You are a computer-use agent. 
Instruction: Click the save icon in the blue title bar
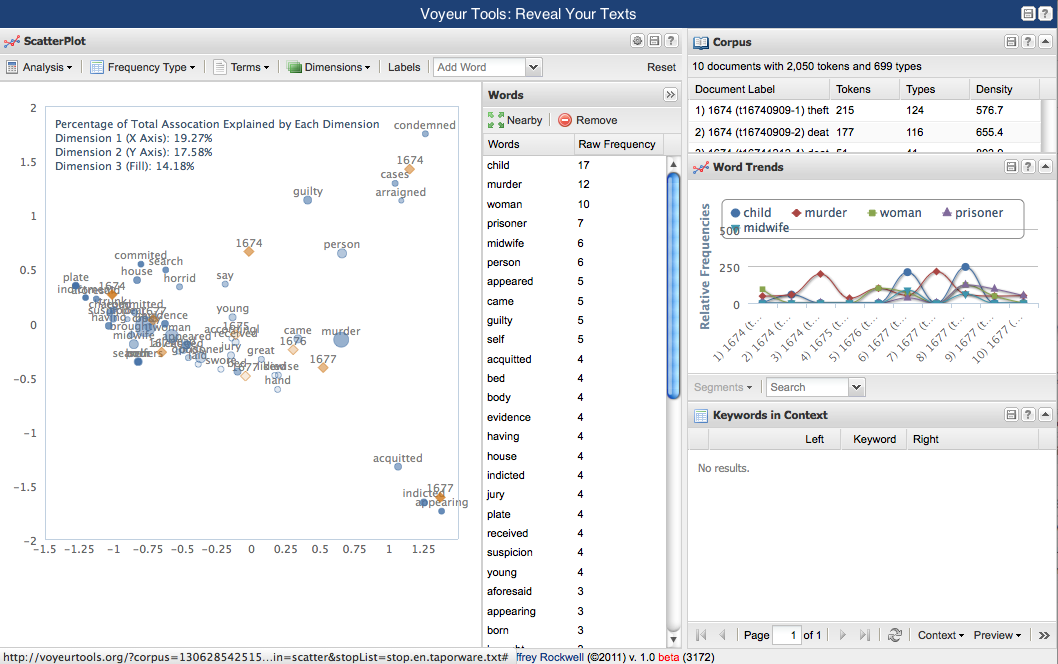(1028, 13)
